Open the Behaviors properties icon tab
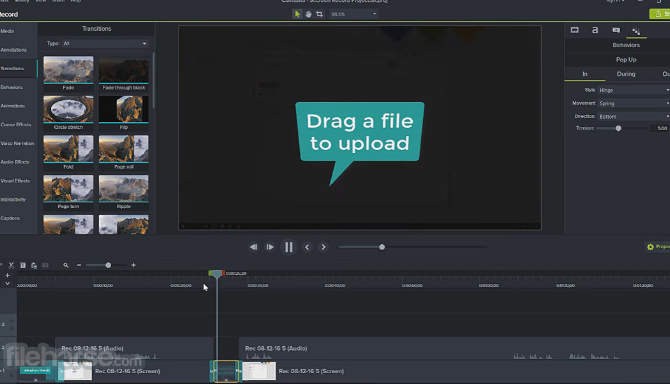Image resolution: width=670 pixels, height=384 pixels. point(636,31)
